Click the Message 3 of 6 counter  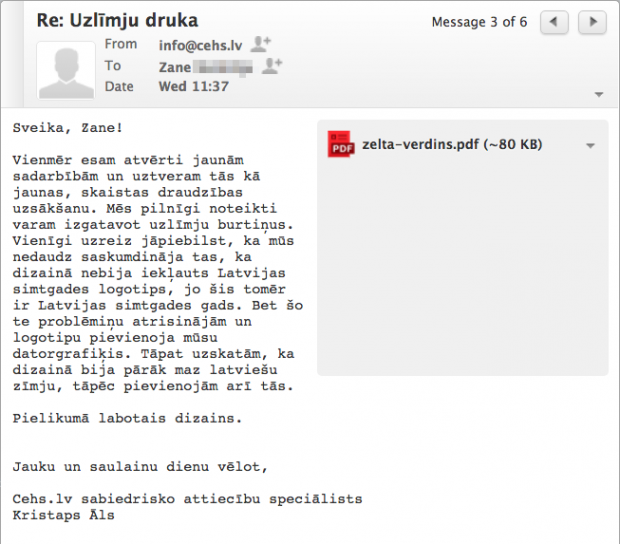(479, 22)
